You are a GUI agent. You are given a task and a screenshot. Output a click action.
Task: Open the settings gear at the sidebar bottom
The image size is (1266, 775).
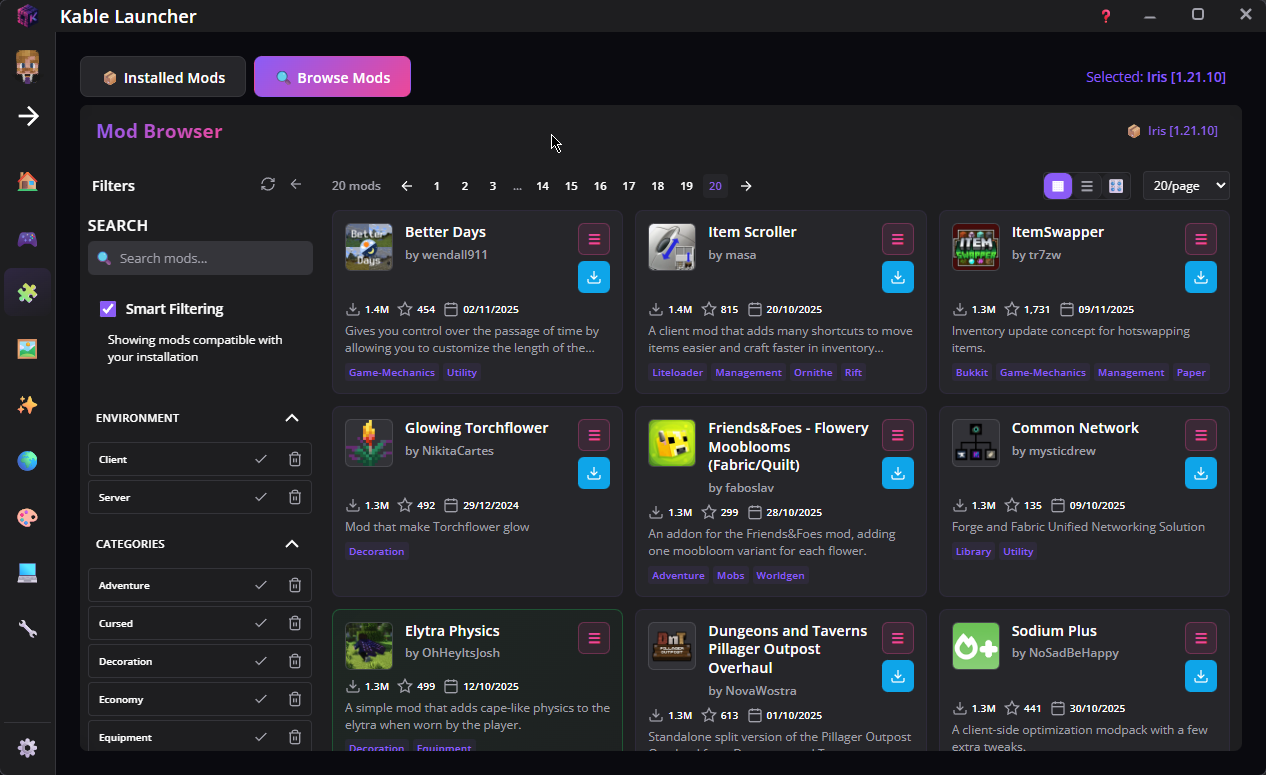(x=27, y=747)
